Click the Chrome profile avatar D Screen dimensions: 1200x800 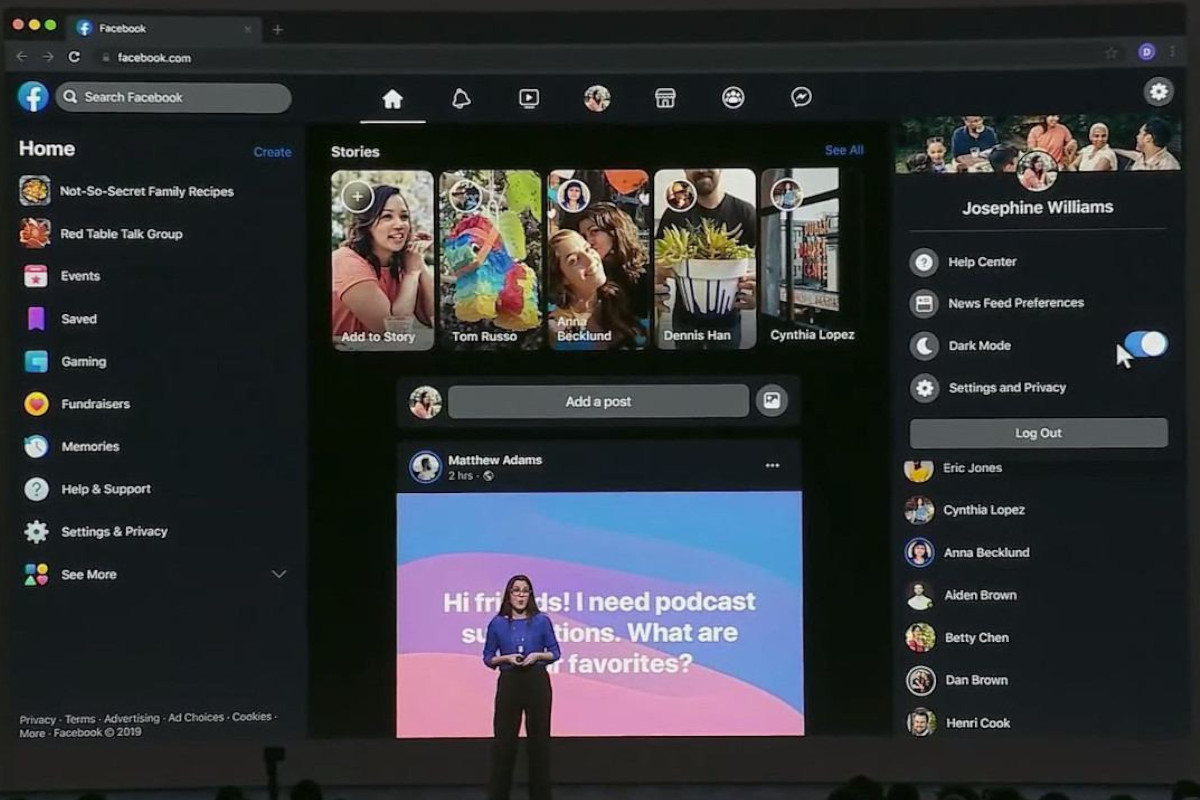coord(1147,52)
